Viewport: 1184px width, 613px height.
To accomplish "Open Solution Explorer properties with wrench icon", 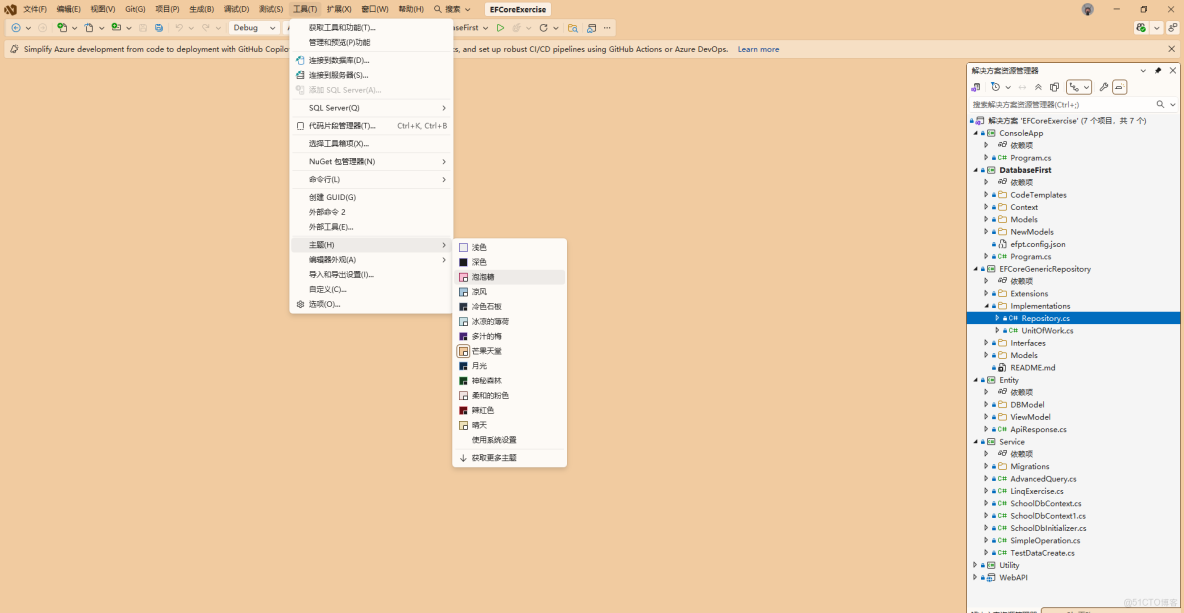I will [1104, 87].
